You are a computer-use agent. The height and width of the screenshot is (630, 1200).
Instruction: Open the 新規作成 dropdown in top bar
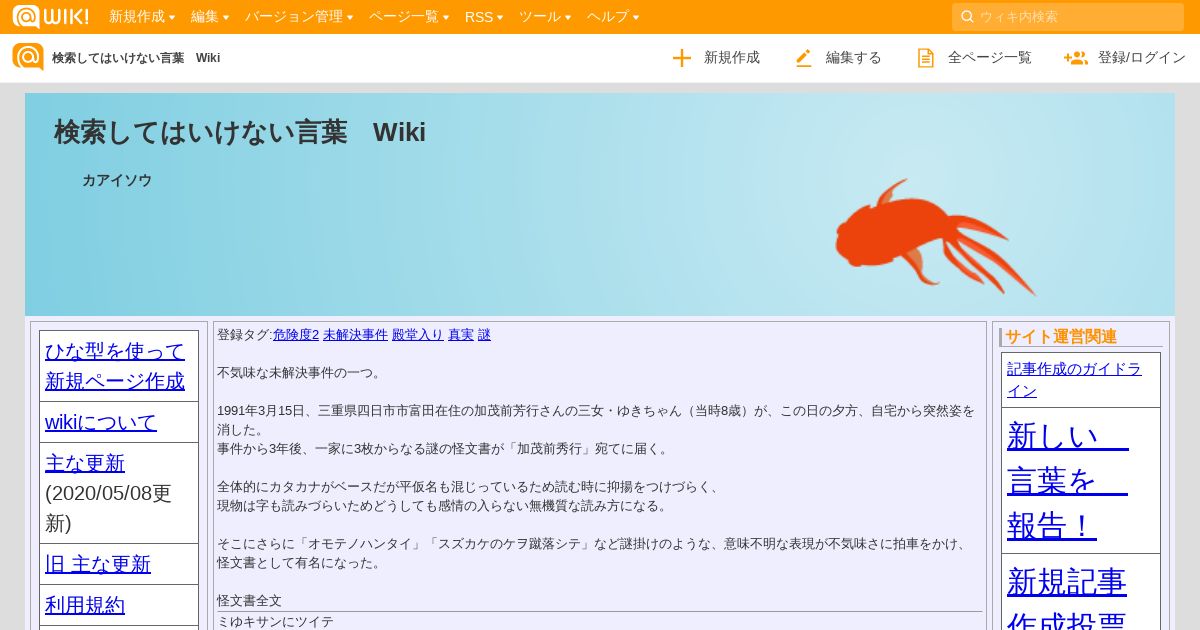pos(142,16)
